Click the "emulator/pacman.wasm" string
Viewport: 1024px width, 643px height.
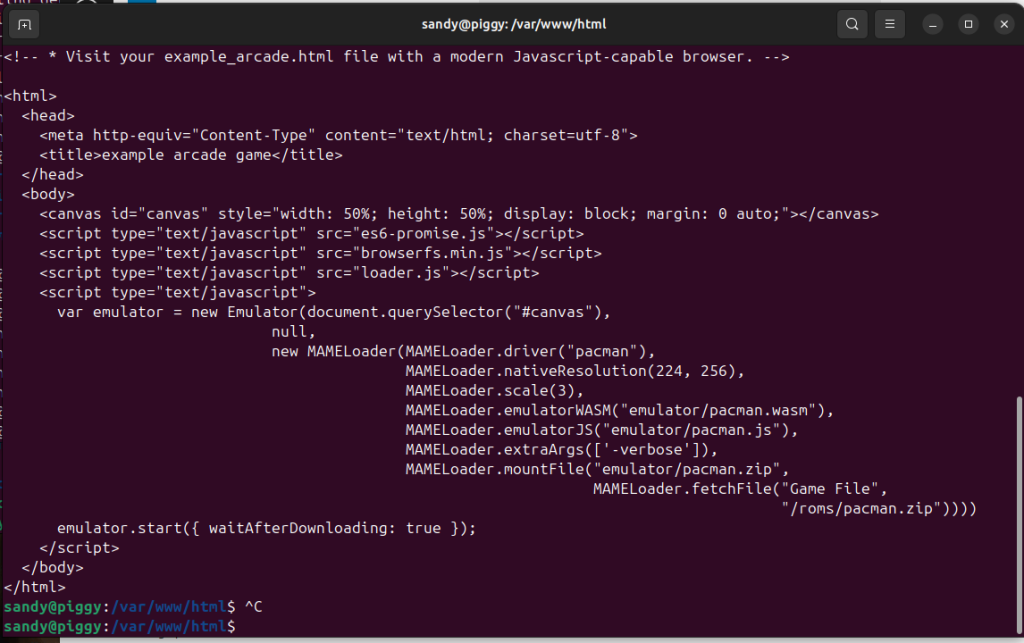pyautogui.click(x=718, y=411)
